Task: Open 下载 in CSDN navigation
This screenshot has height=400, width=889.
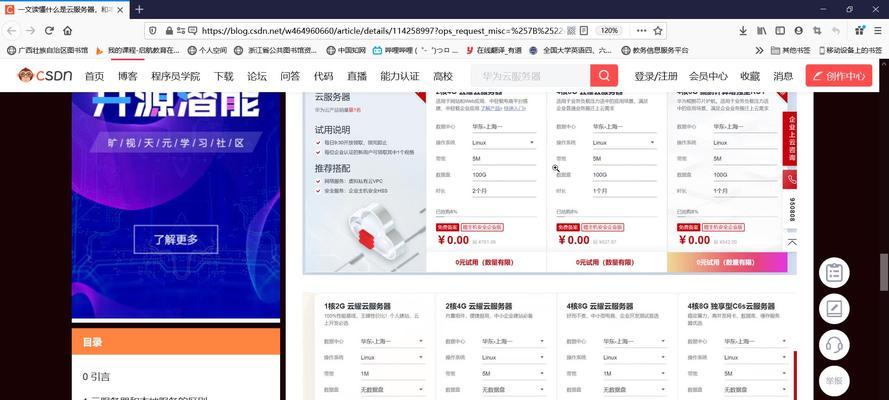Action: pos(223,76)
